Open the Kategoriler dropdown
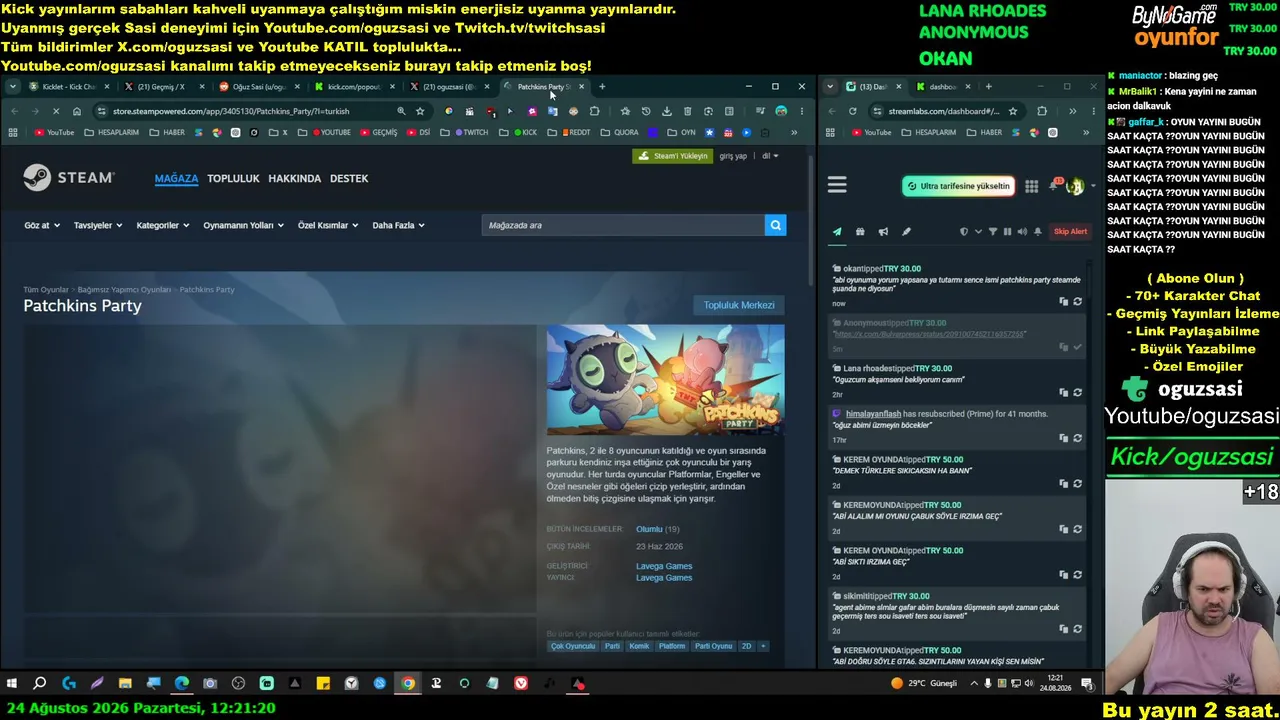This screenshot has width=1280, height=720. [x=162, y=225]
